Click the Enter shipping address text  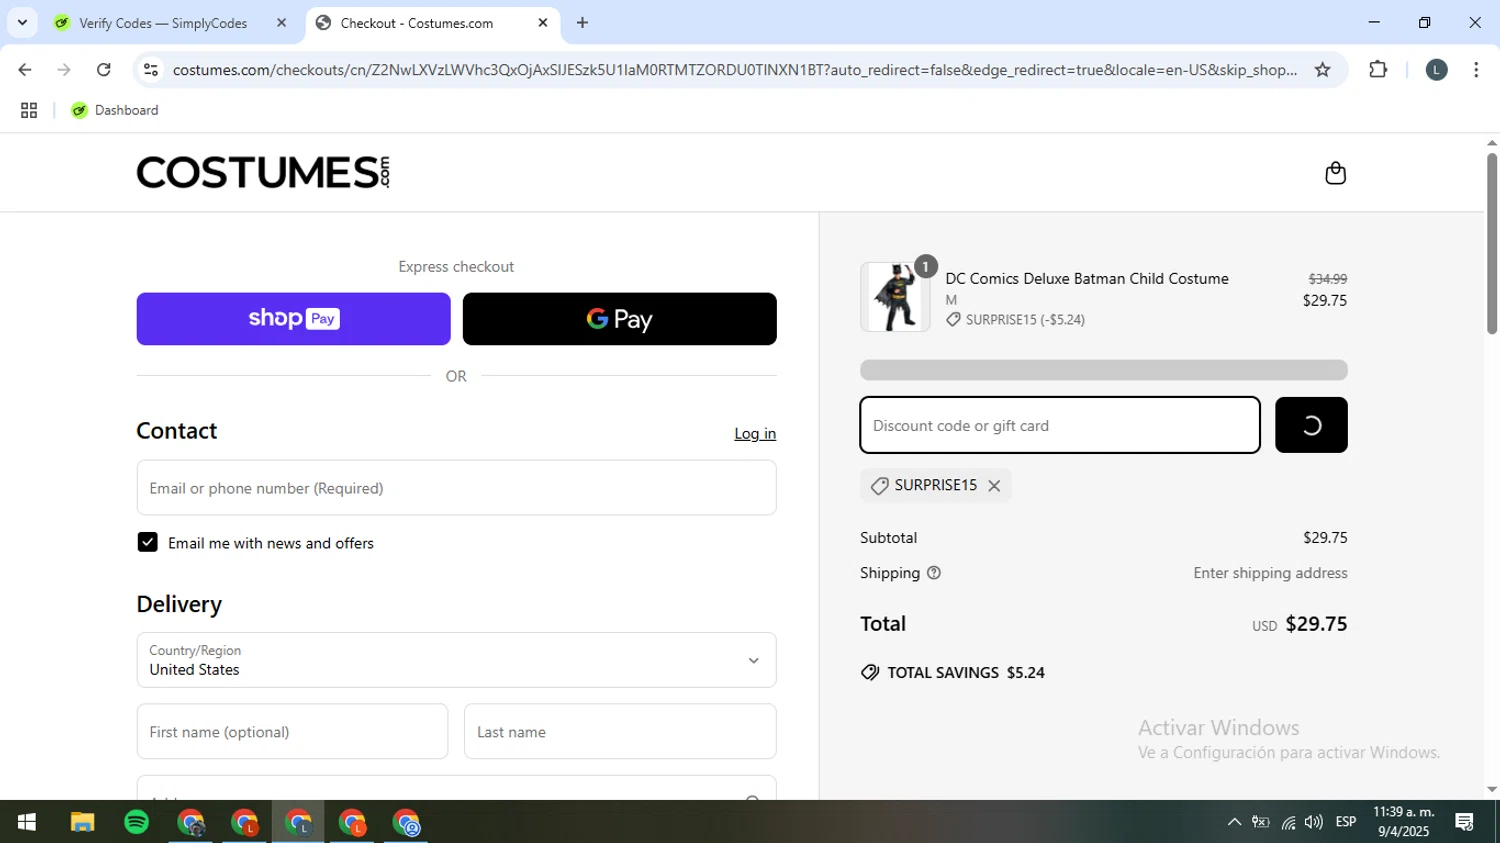coord(1270,573)
